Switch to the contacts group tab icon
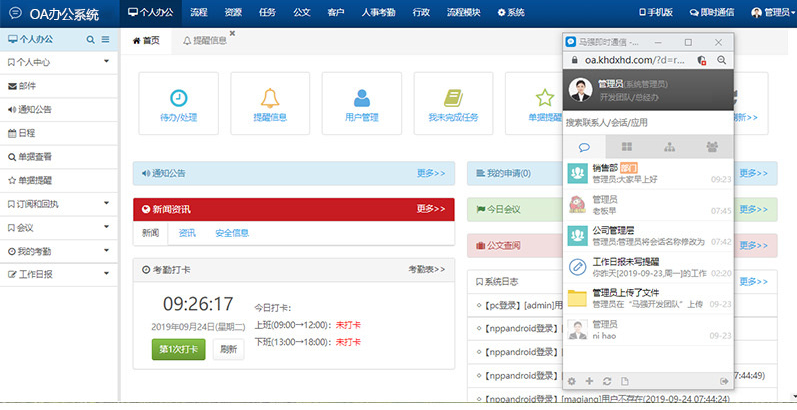The image size is (797, 410). [x=711, y=147]
